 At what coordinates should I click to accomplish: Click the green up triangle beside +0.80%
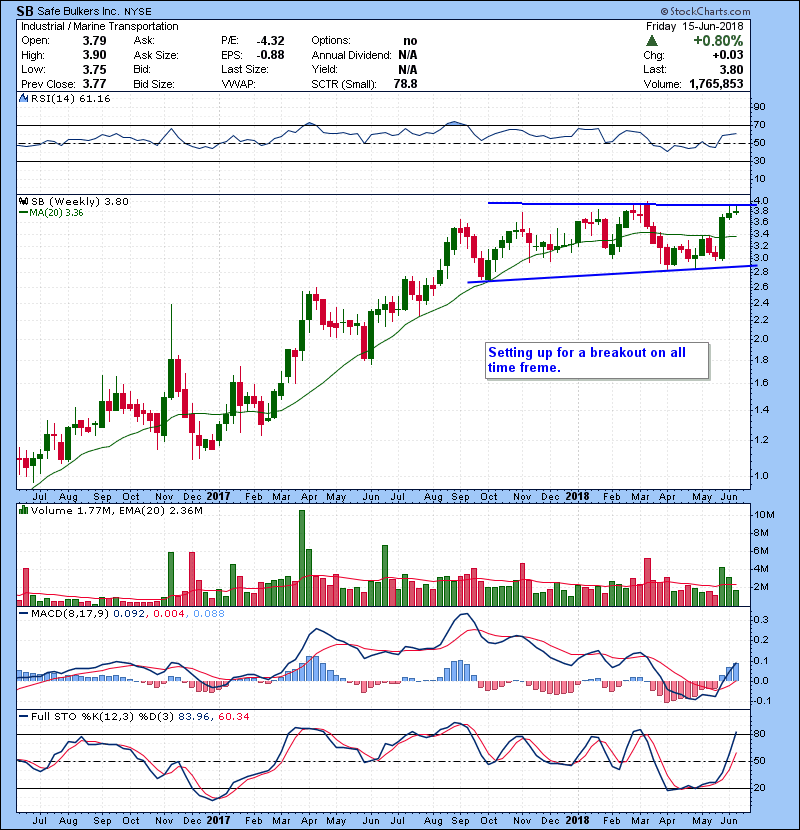click(652, 41)
